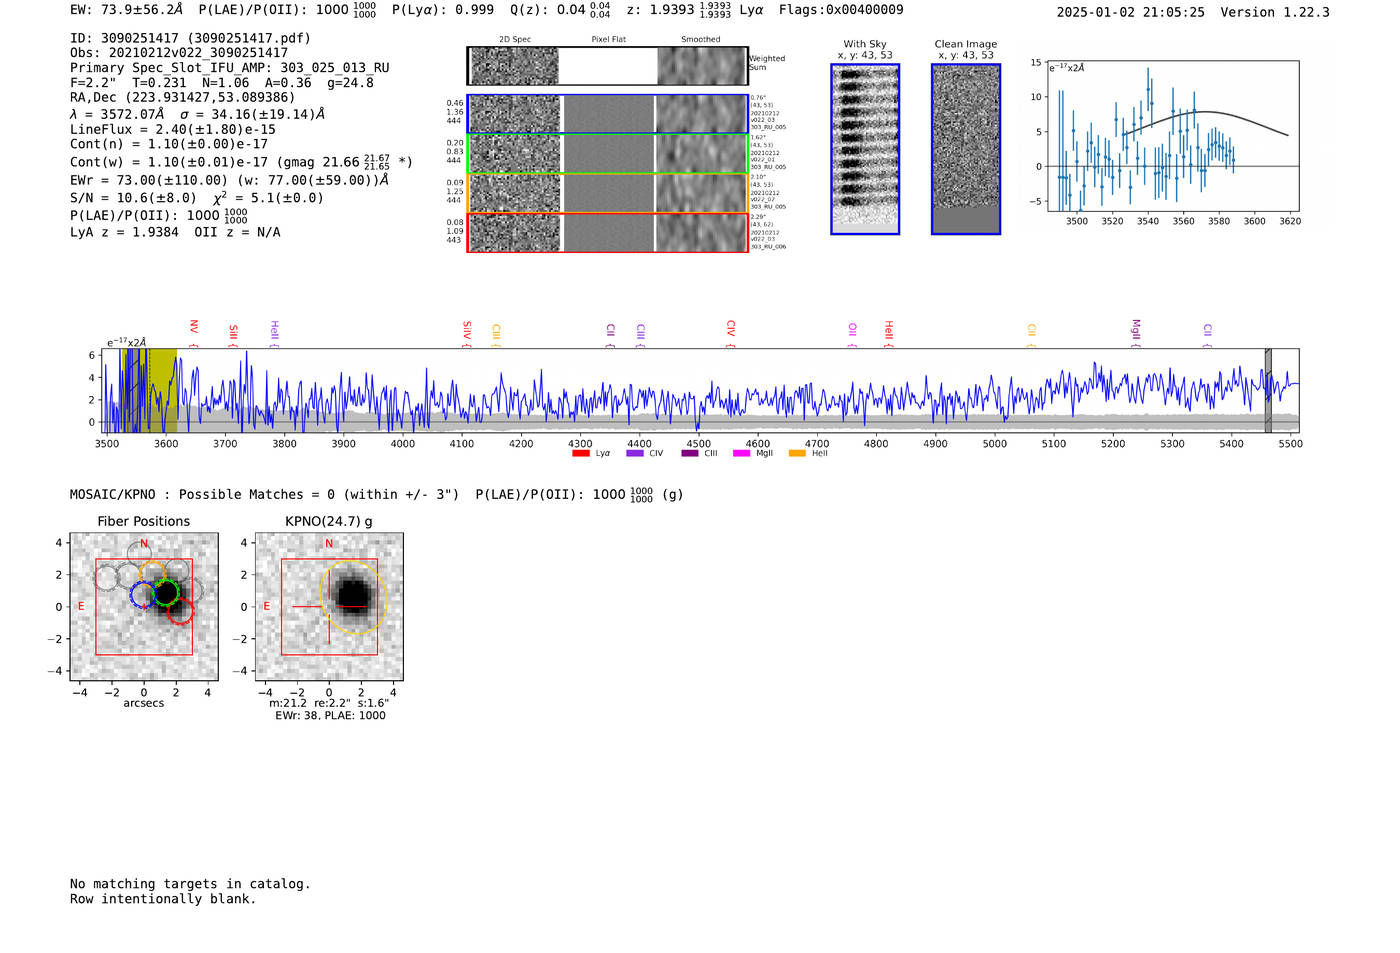Click the Pixel Flat column header
This screenshot has height=953, width=1400.
pos(609,40)
